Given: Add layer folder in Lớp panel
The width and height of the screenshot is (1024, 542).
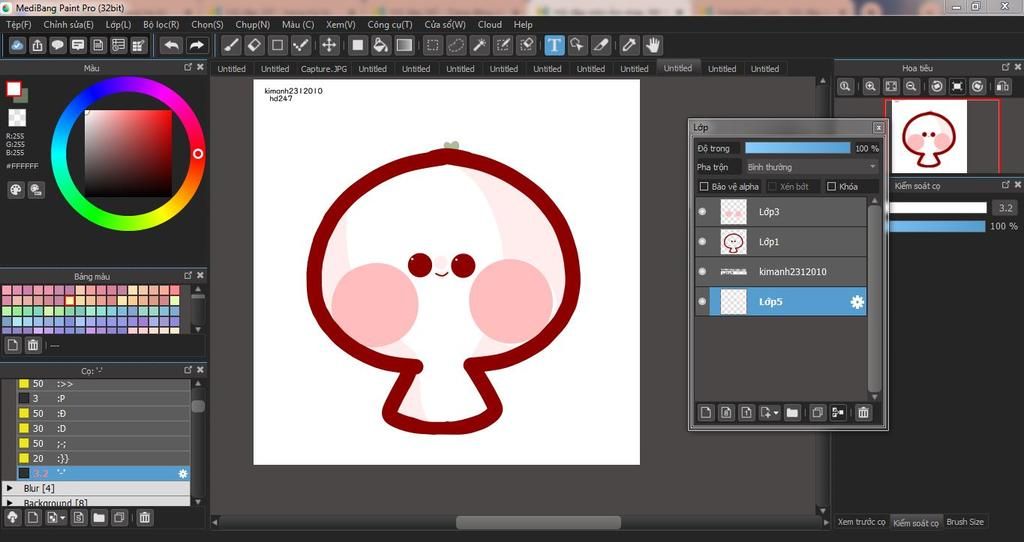Looking at the screenshot, I should point(792,413).
